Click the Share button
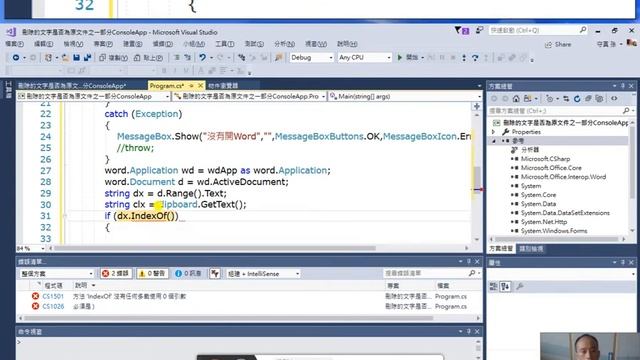The height and width of the screenshot is (360, 640). point(558,44)
